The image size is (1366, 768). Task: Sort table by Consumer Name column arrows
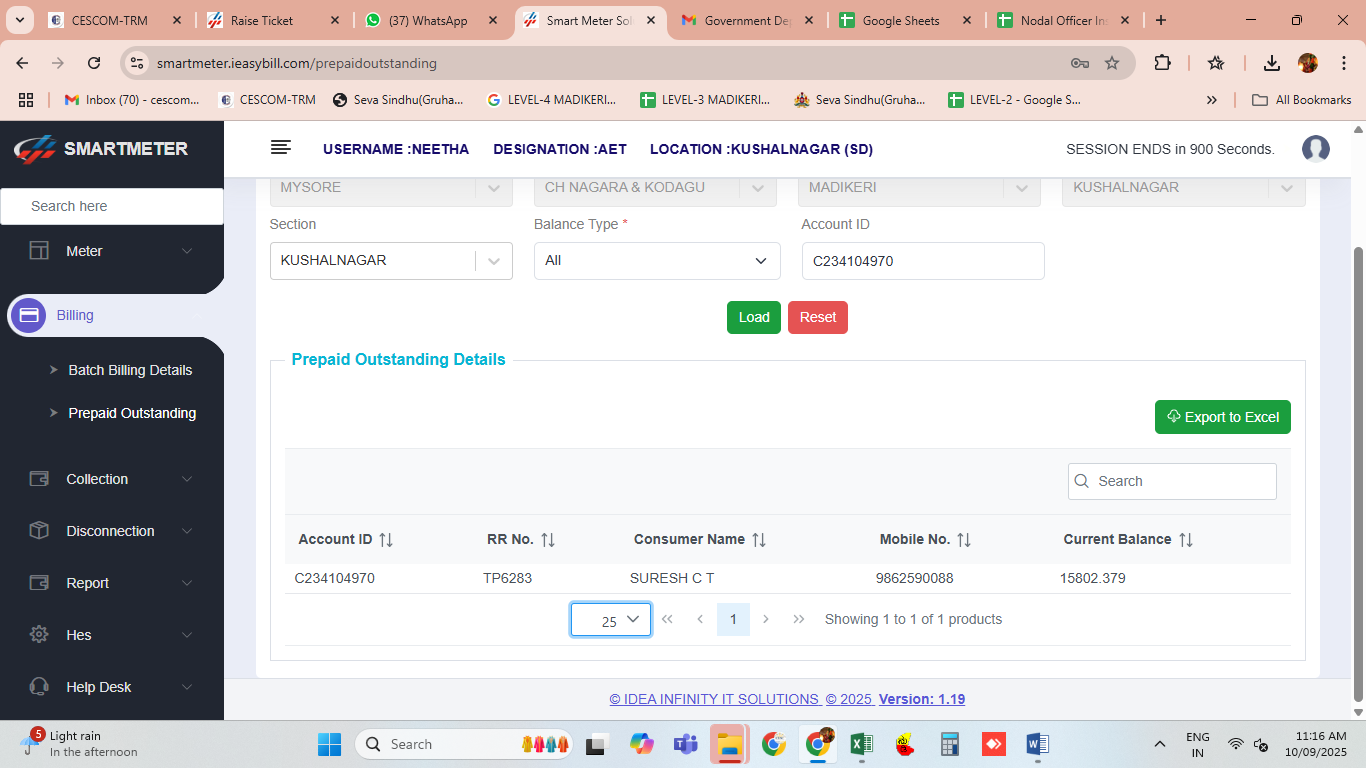tap(759, 540)
